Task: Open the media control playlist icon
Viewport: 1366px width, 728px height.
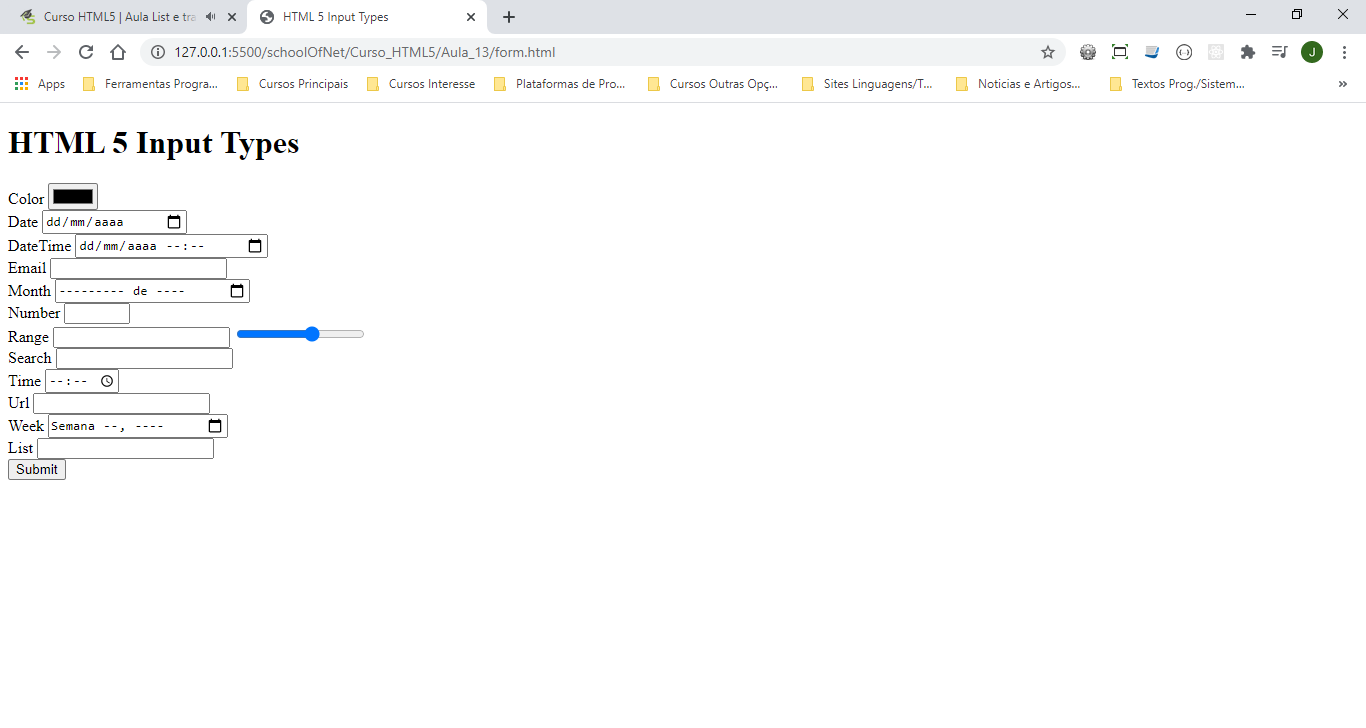Action: 1279,52
